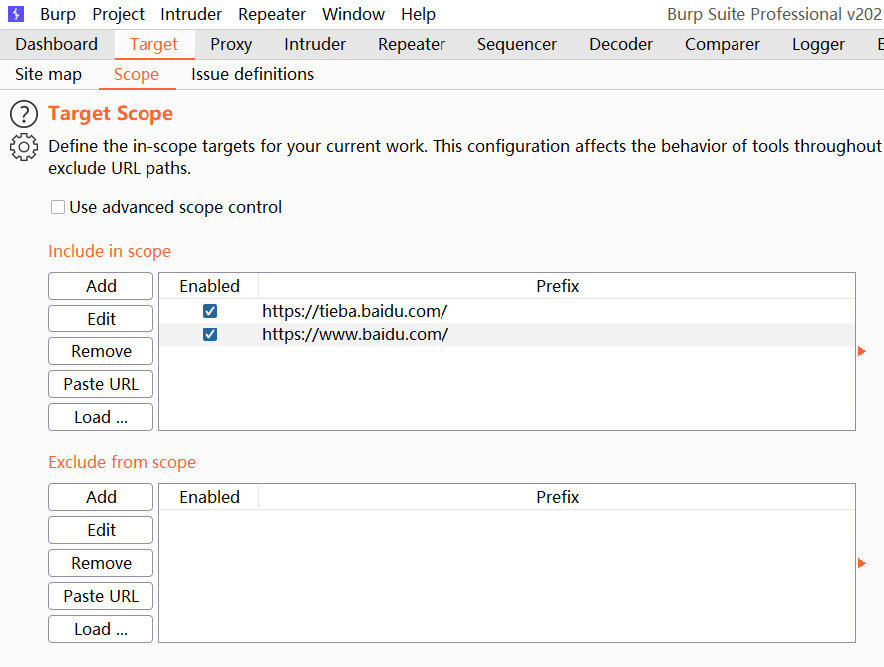This screenshot has height=667, width=884.
Task: Uncheck the www.baidu.com enabled checkbox
Action: click(210, 334)
